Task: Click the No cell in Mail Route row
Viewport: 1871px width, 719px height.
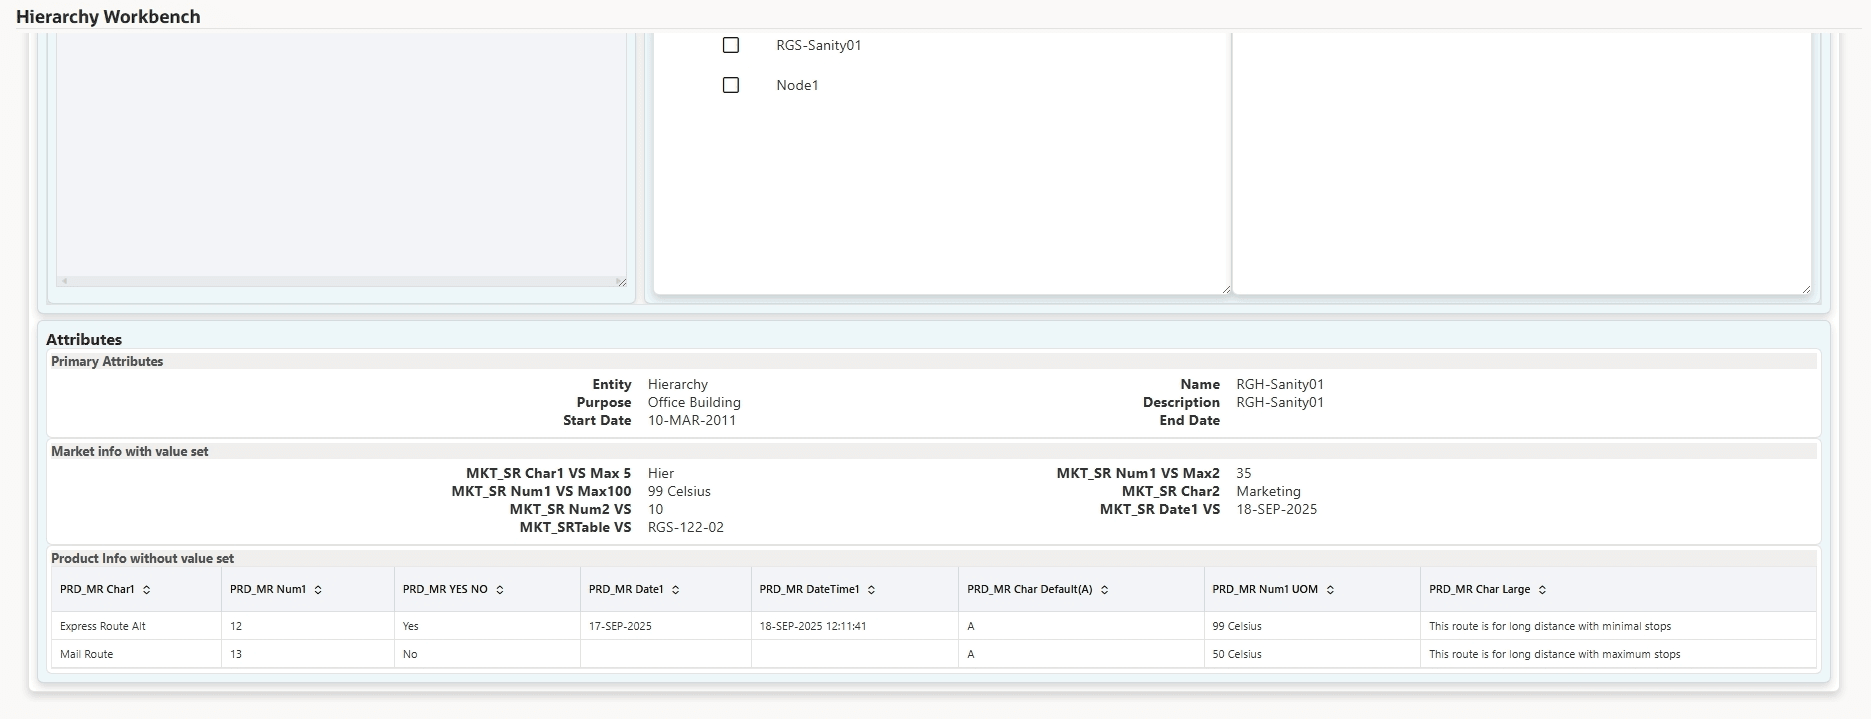Action: click(487, 654)
